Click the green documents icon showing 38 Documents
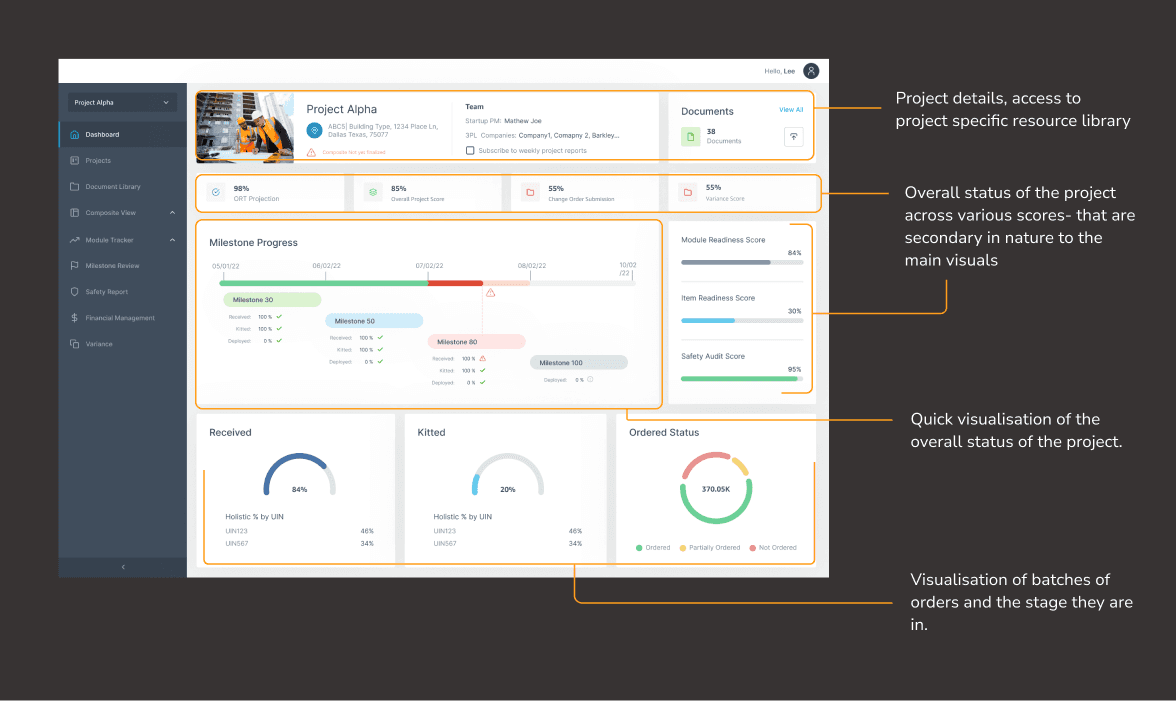 pos(691,136)
